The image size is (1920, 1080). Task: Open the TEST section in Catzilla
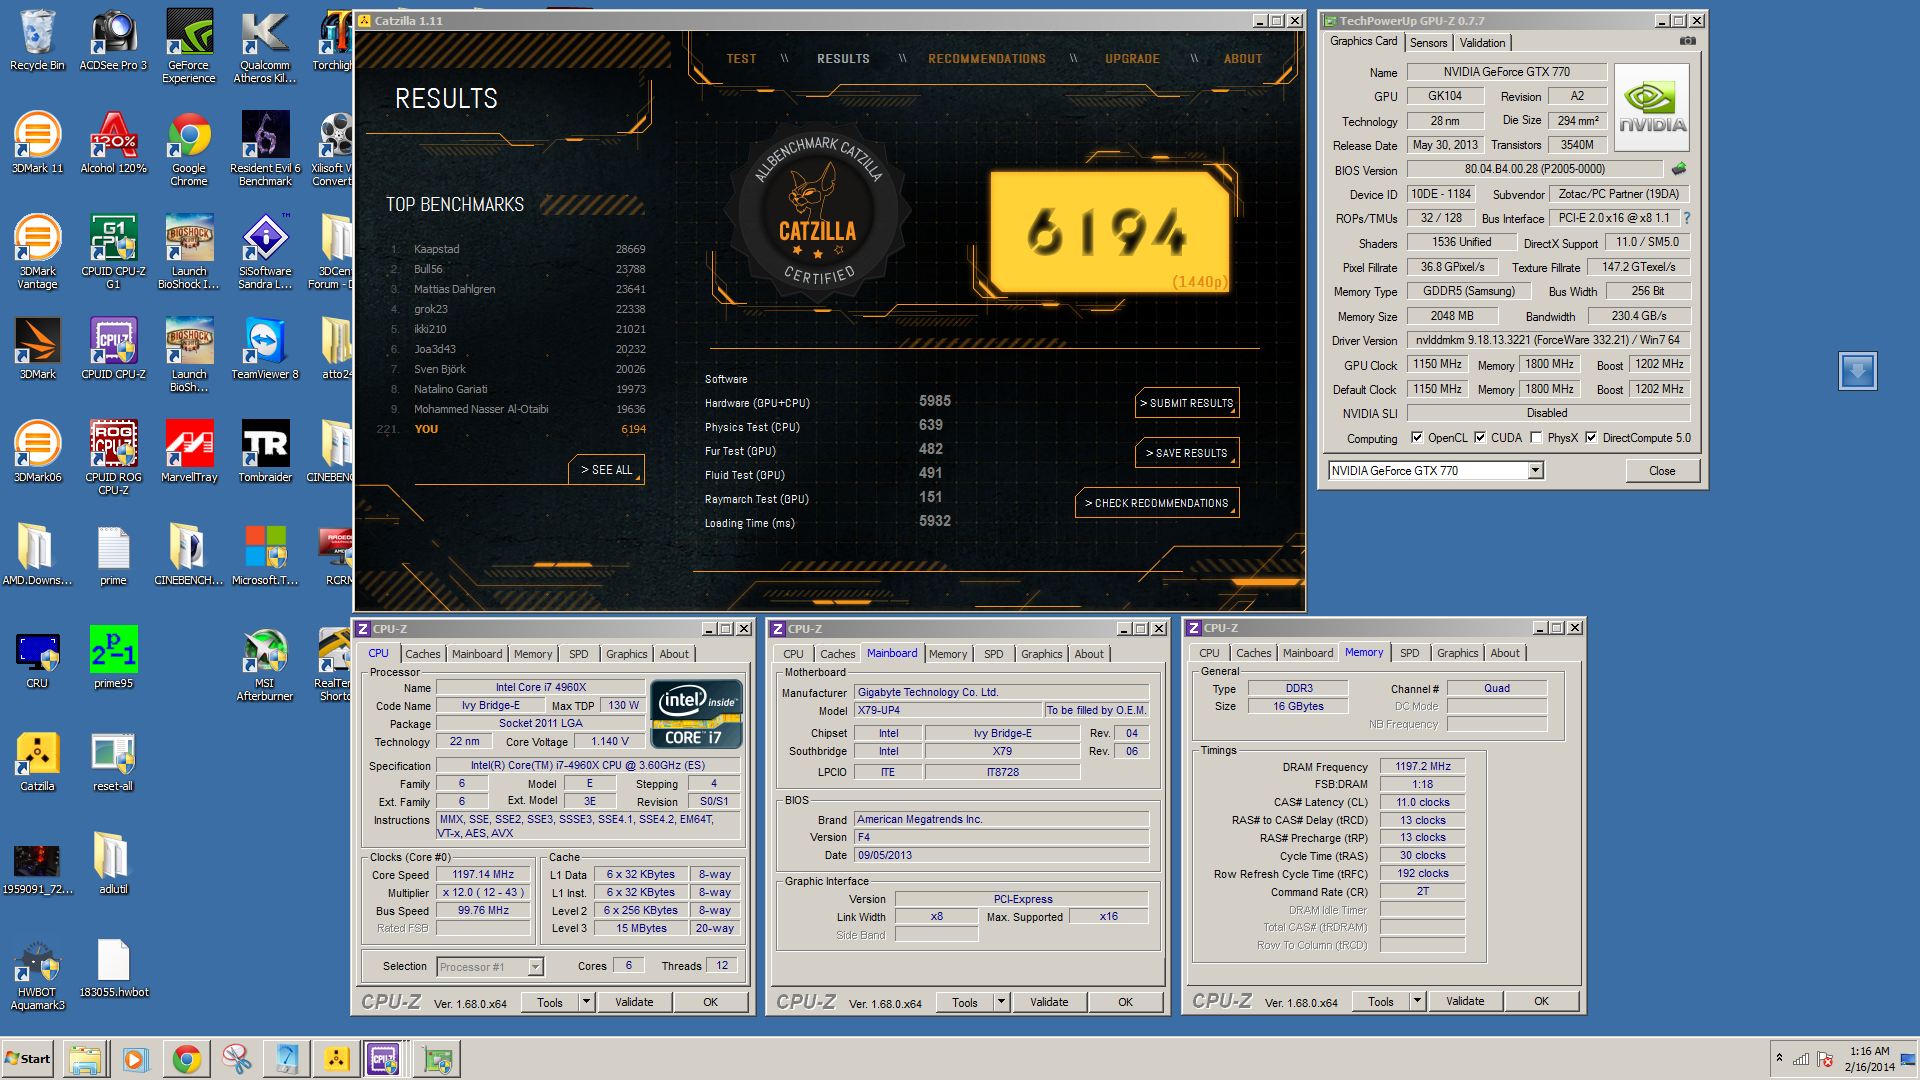pyautogui.click(x=741, y=59)
